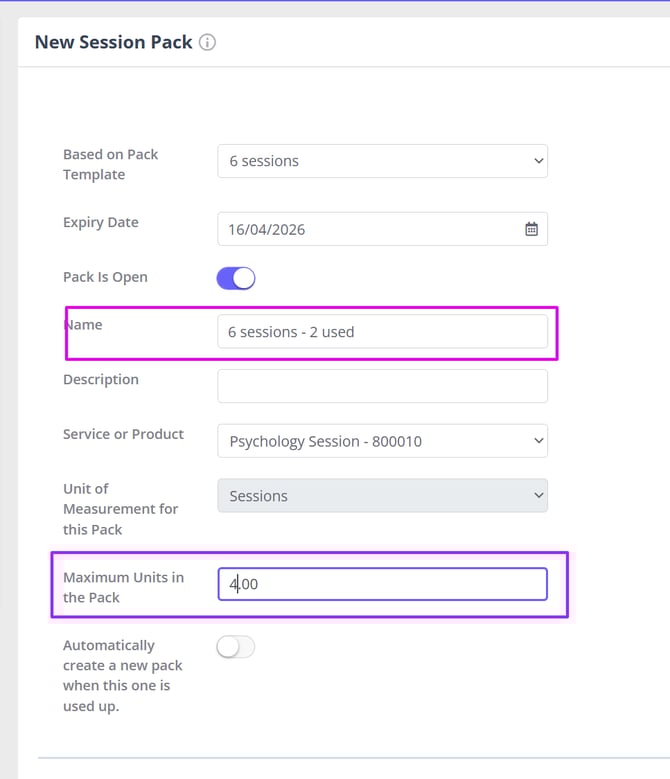The image size is (670, 779).
Task: Focus the Name field with '6 sessions - 2 used'
Action: (382, 332)
